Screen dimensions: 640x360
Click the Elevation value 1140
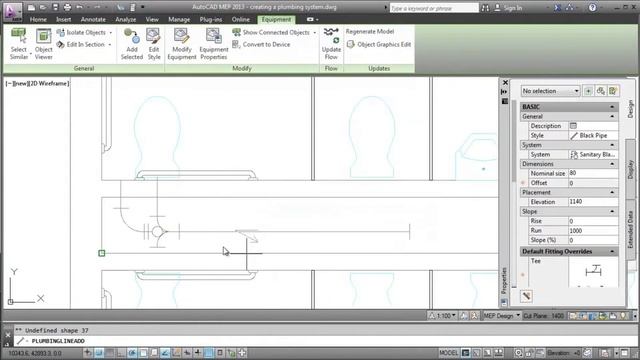593,202
